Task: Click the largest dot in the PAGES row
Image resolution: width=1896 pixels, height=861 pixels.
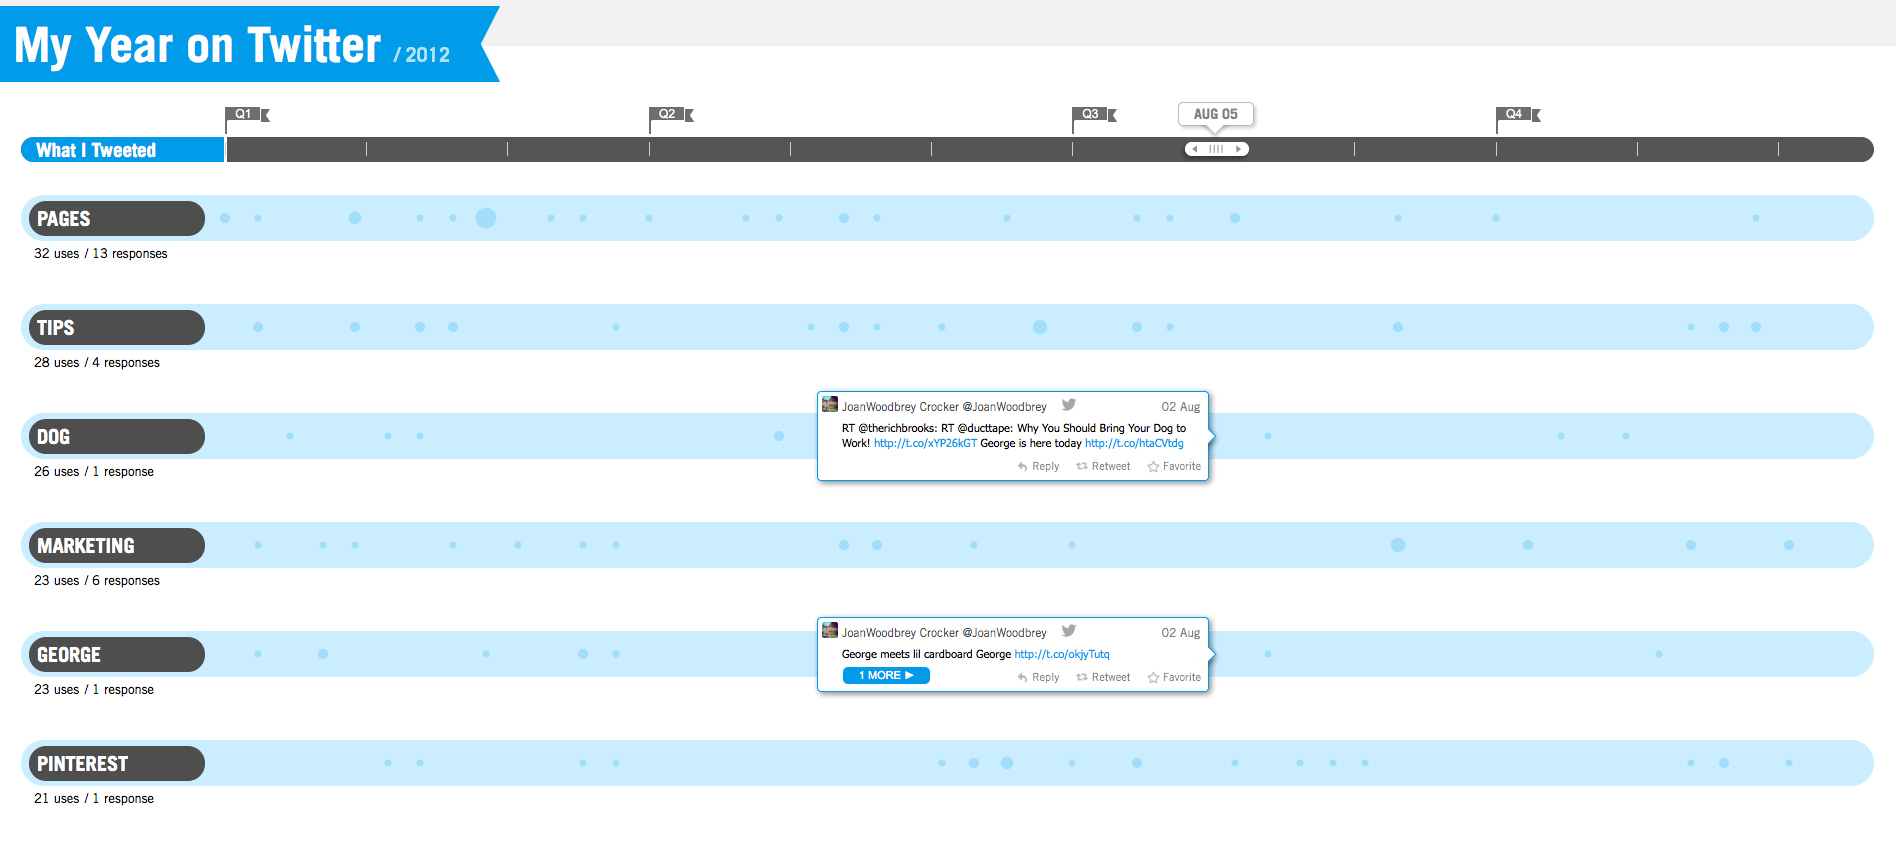Action: pyautogui.click(x=486, y=218)
